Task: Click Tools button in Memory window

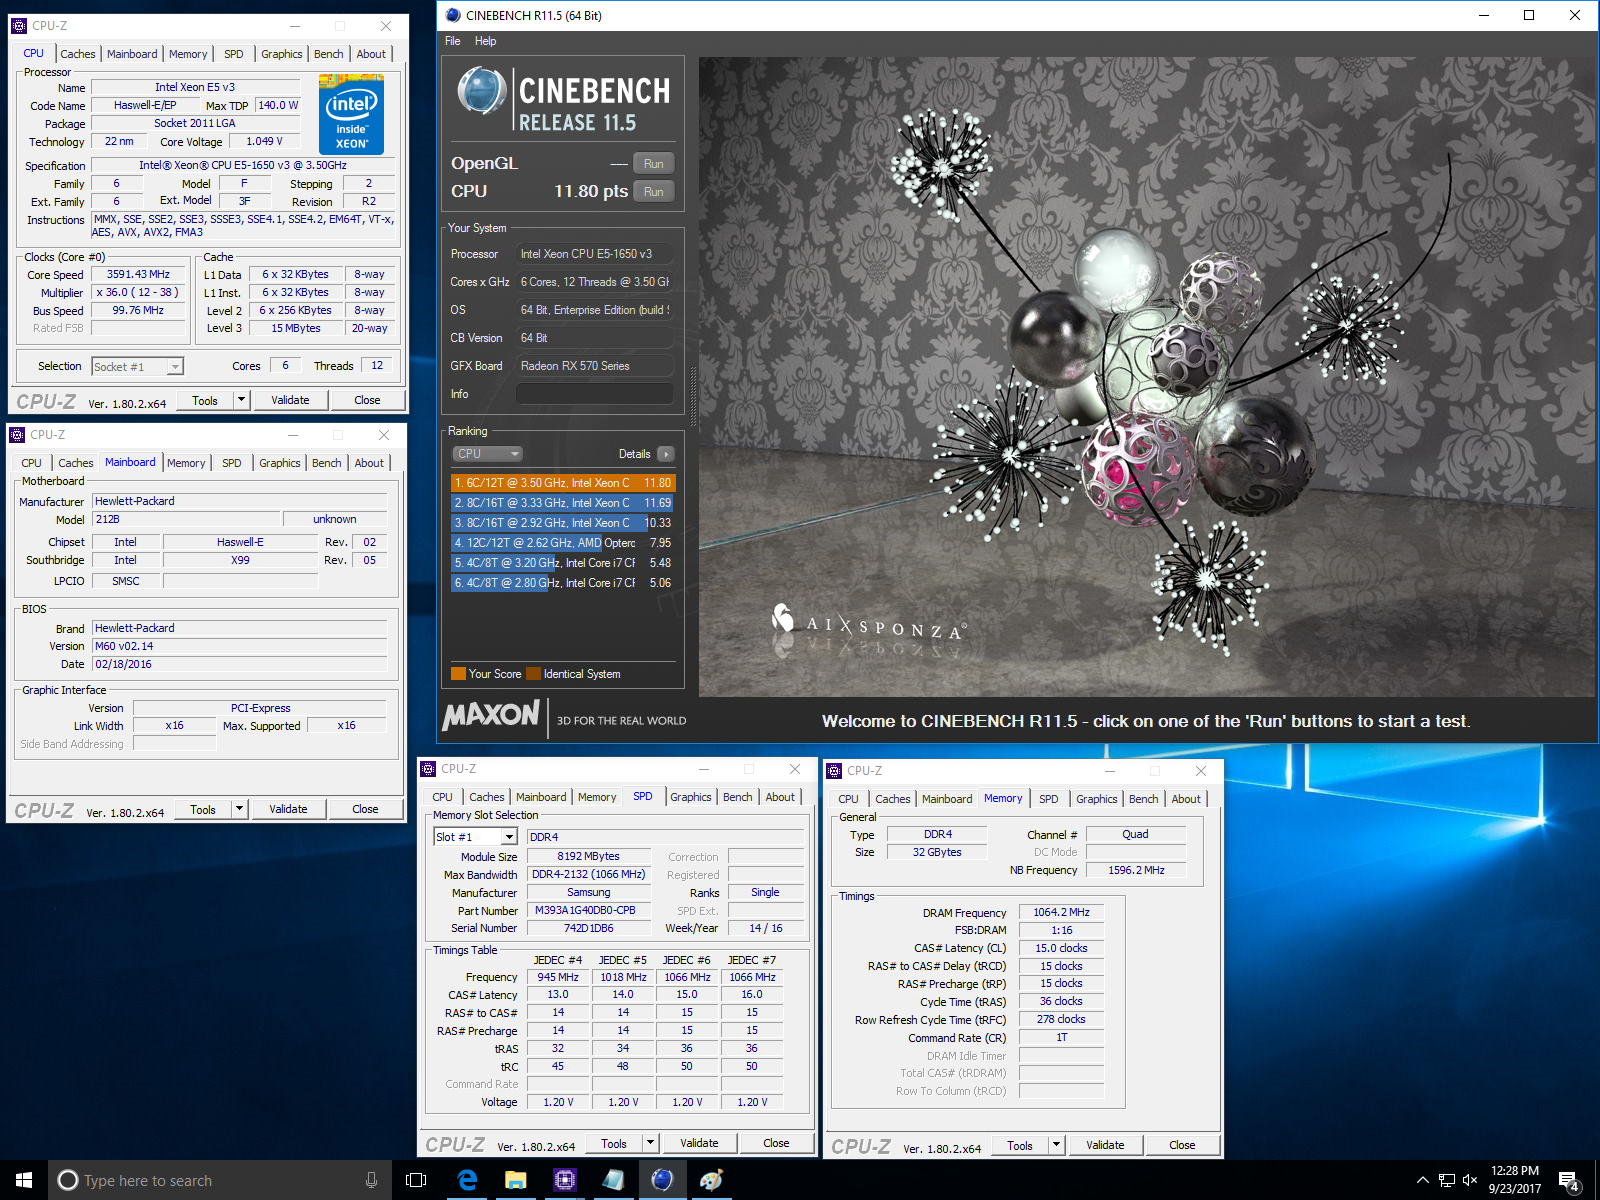Action: (1020, 1145)
